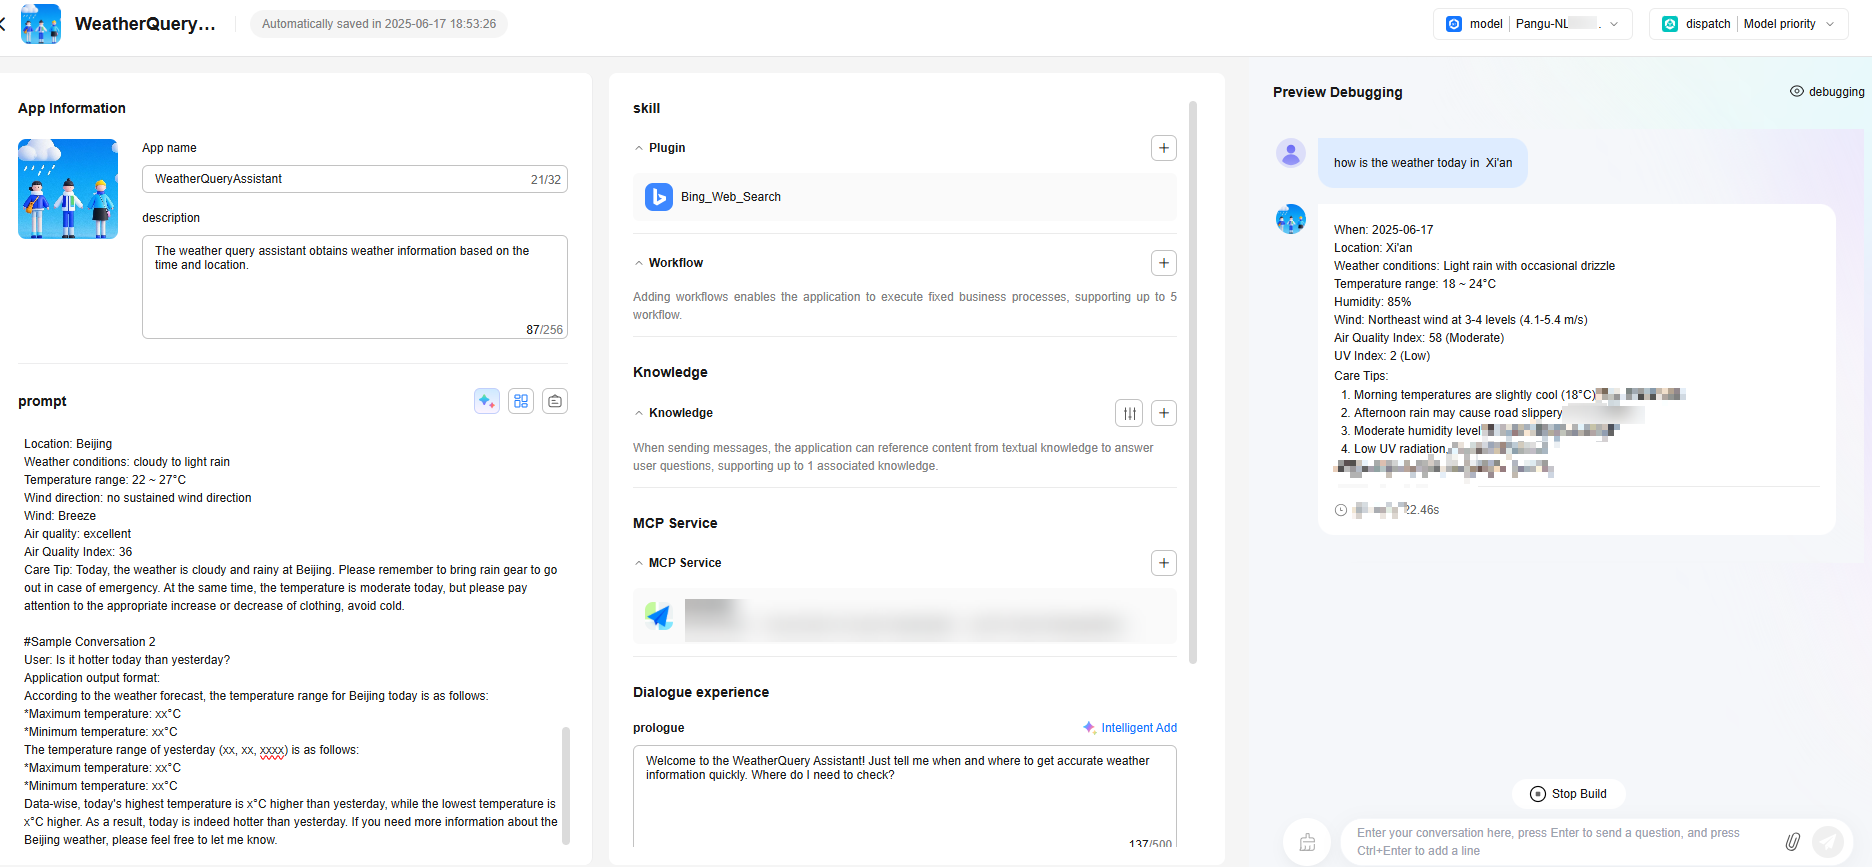The image size is (1872, 867).
Task: Click the Stop Build button
Action: 1568,794
